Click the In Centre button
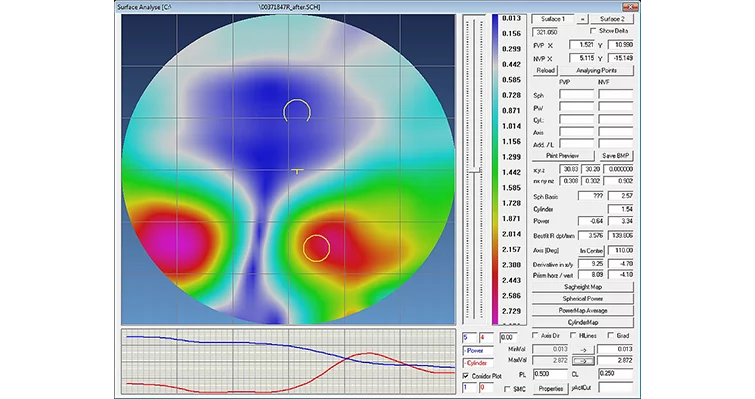755x399 pixels. coord(591,251)
